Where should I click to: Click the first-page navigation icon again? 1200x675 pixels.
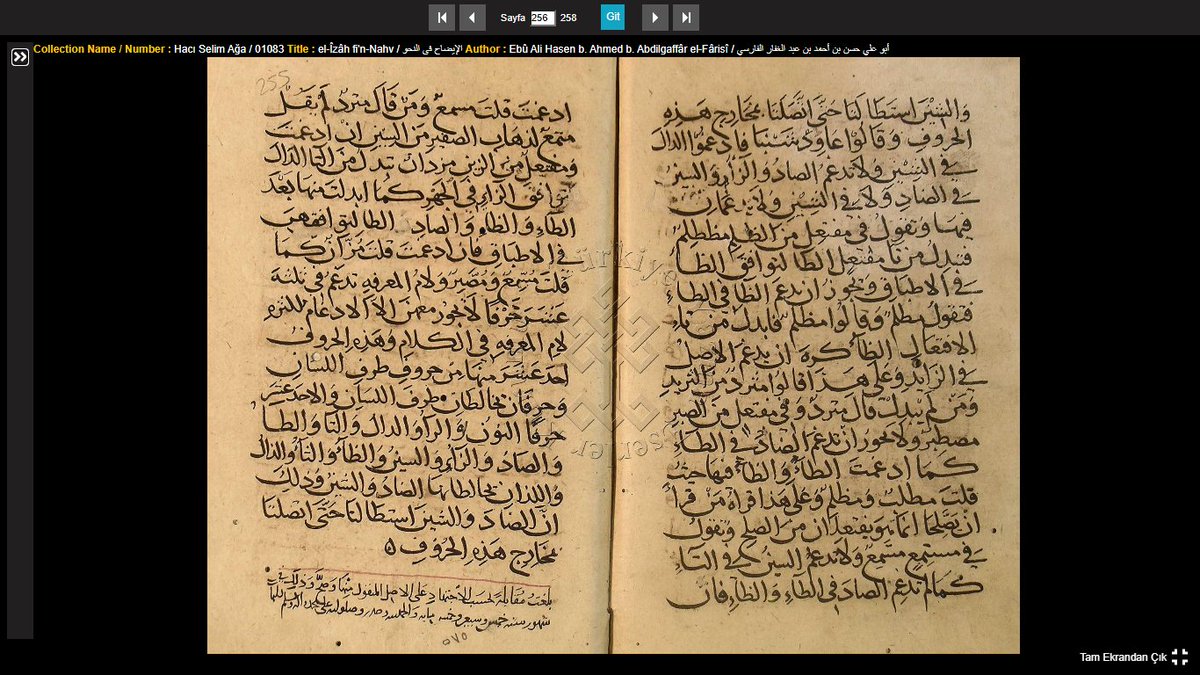442,17
